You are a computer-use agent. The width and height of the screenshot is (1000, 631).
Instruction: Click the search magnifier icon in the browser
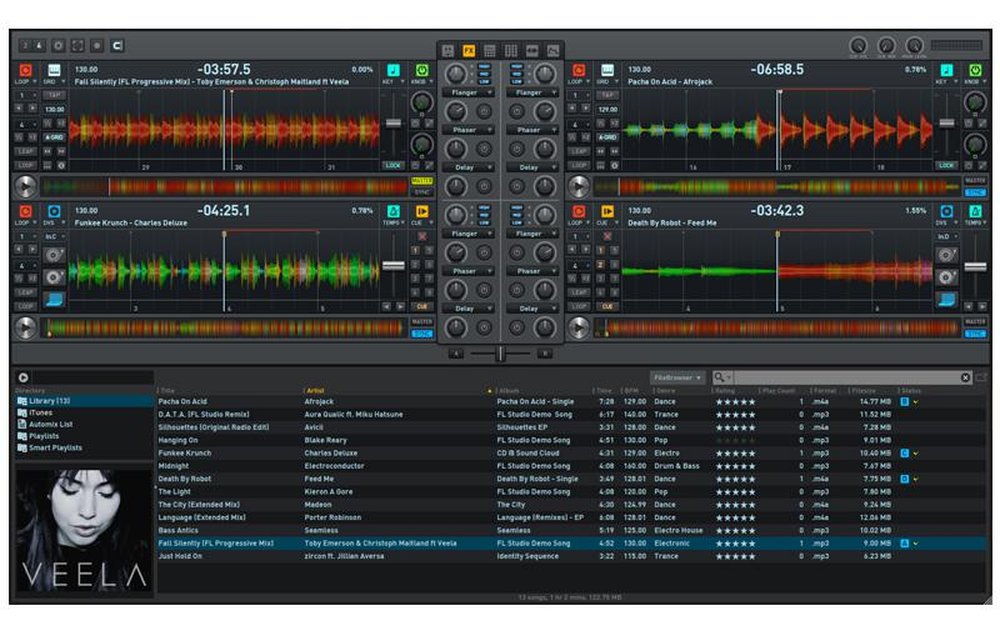719,378
